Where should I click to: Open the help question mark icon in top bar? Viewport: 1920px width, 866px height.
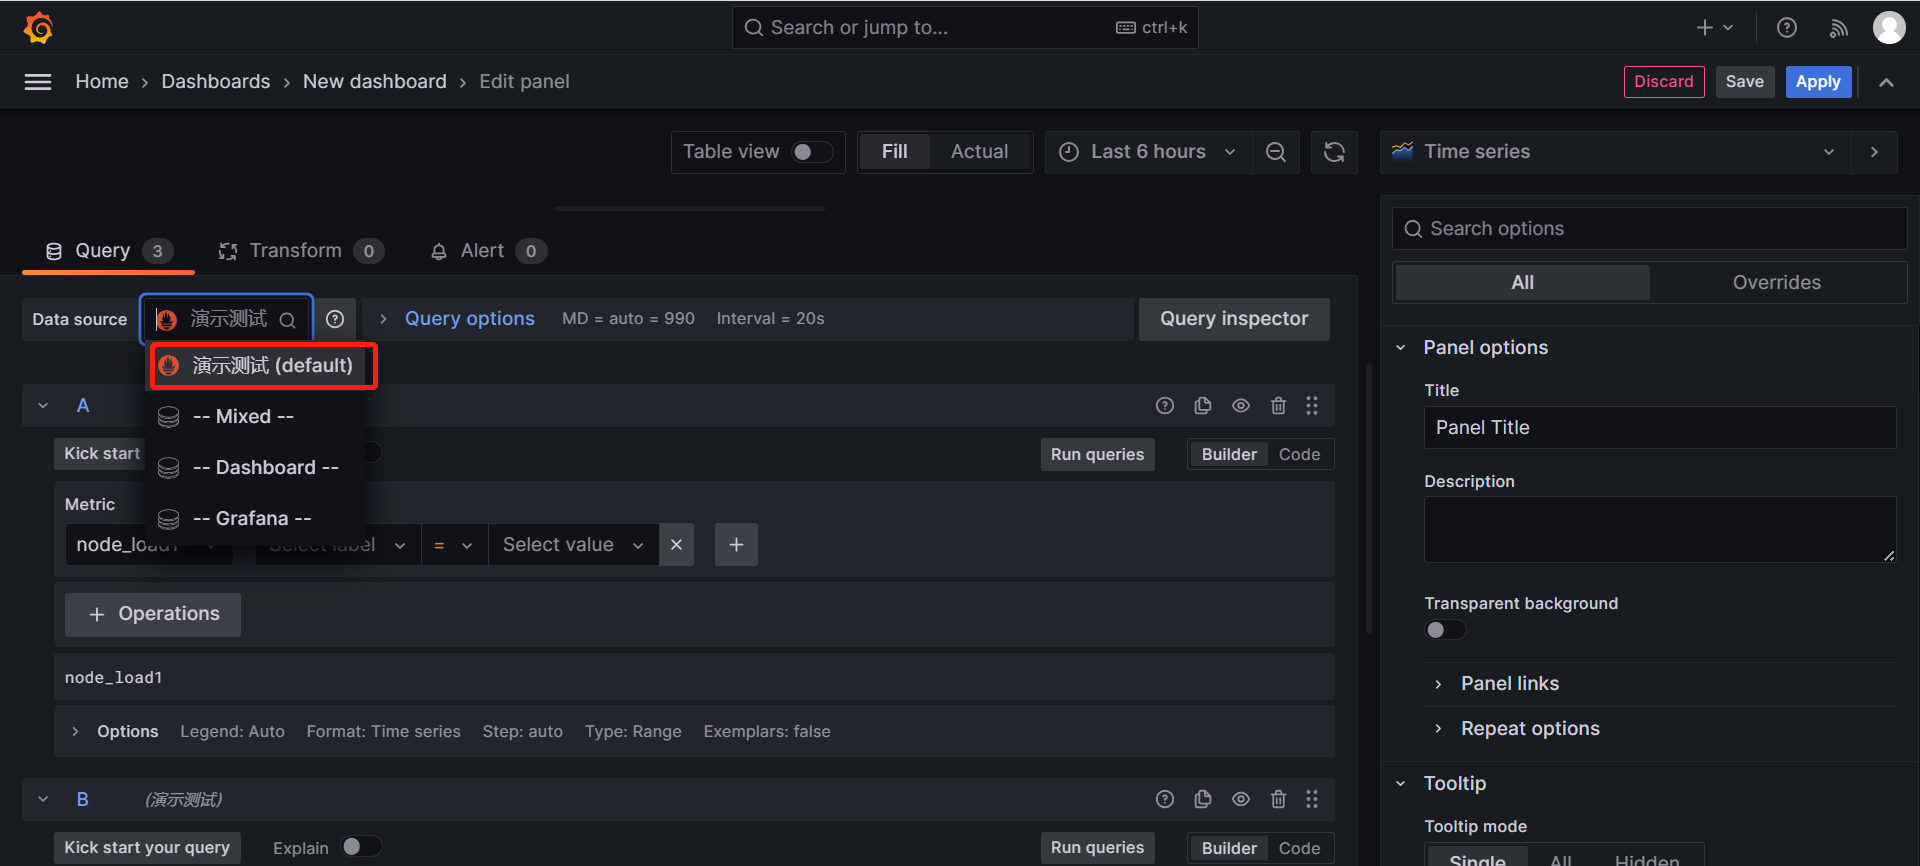(x=1786, y=28)
